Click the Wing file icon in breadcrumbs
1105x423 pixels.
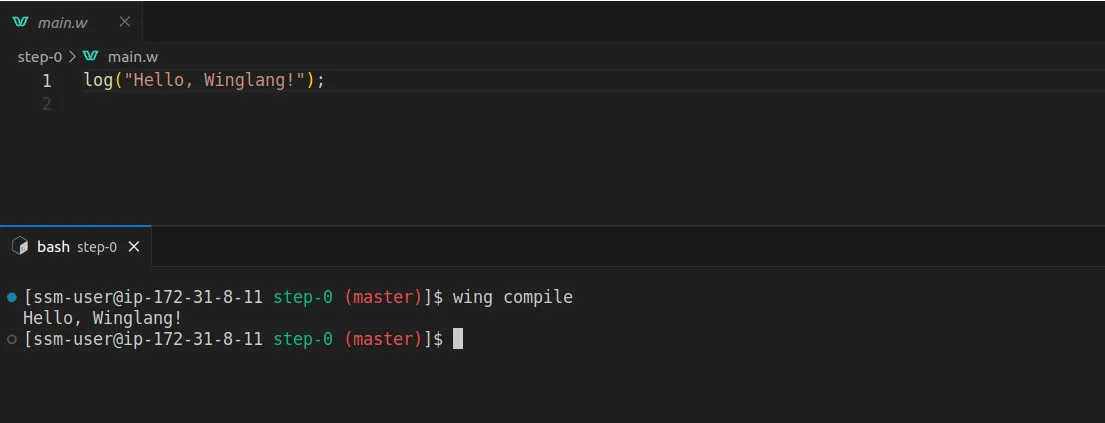(91, 57)
